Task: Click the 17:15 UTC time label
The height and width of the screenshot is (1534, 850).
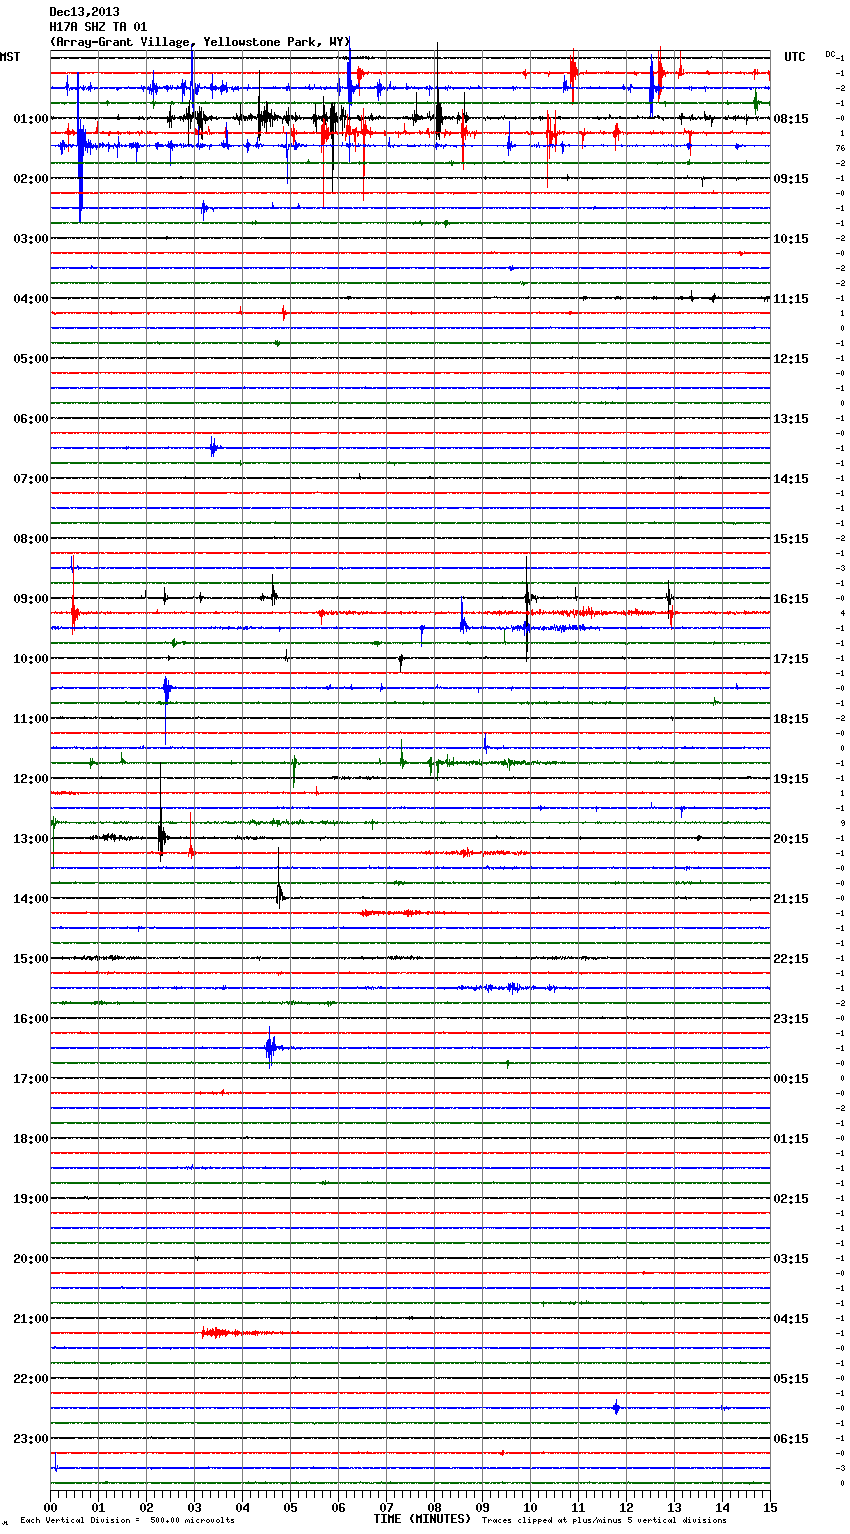Action: tap(791, 659)
